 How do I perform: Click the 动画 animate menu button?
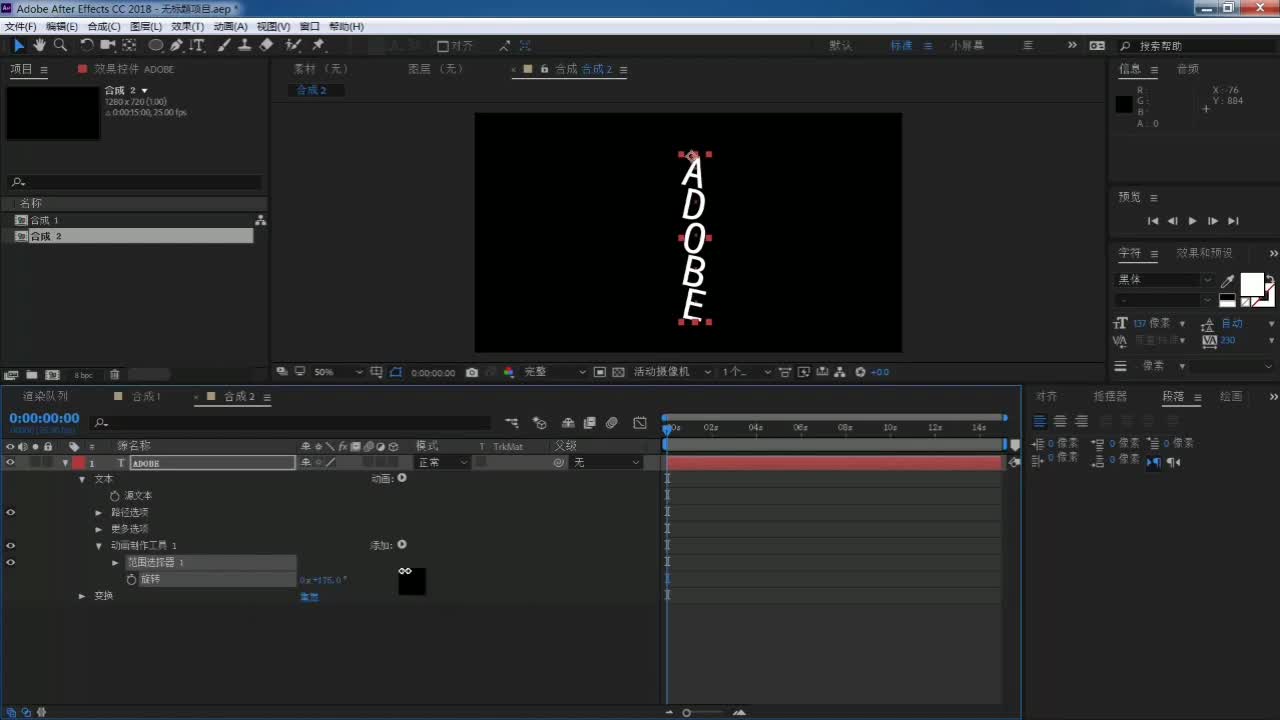coord(401,478)
